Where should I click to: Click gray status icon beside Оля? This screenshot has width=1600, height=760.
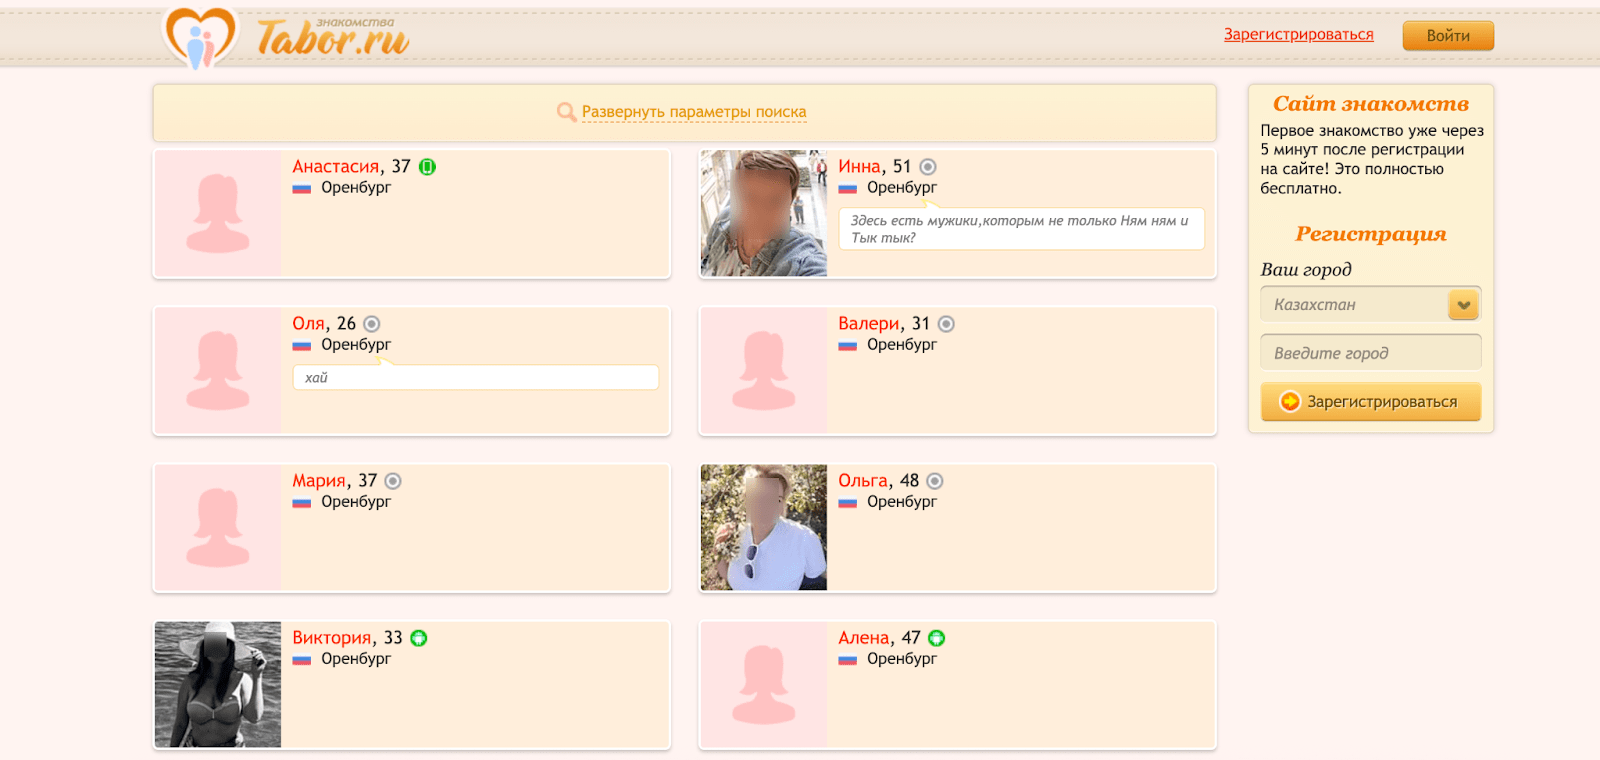coord(372,324)
